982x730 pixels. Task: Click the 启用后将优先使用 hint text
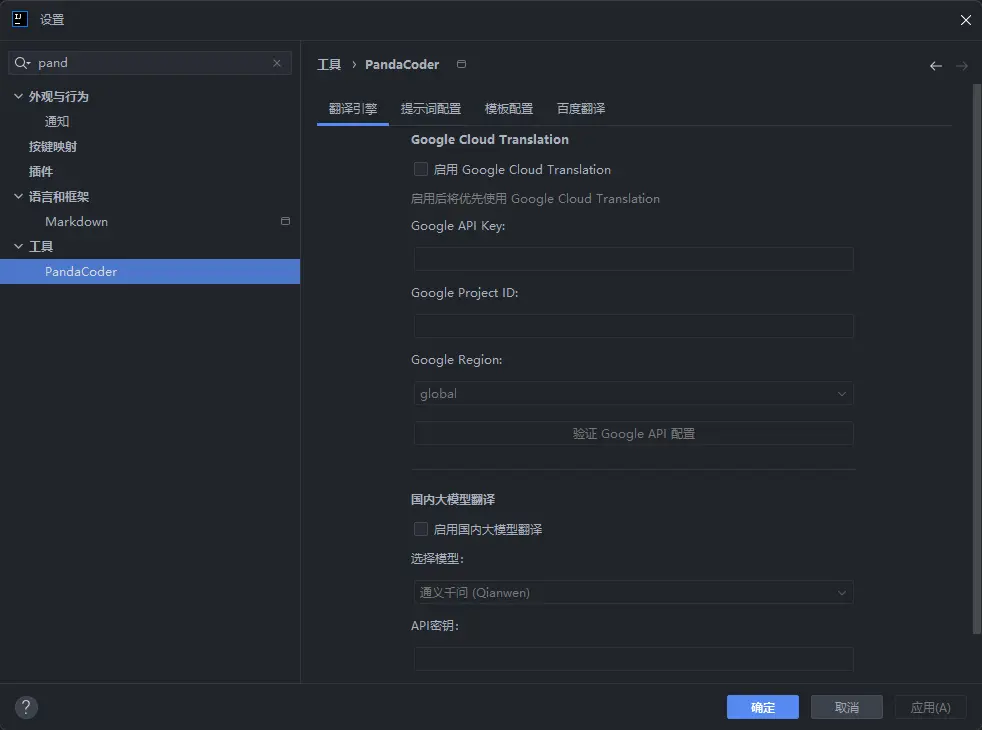pos(535,198)
